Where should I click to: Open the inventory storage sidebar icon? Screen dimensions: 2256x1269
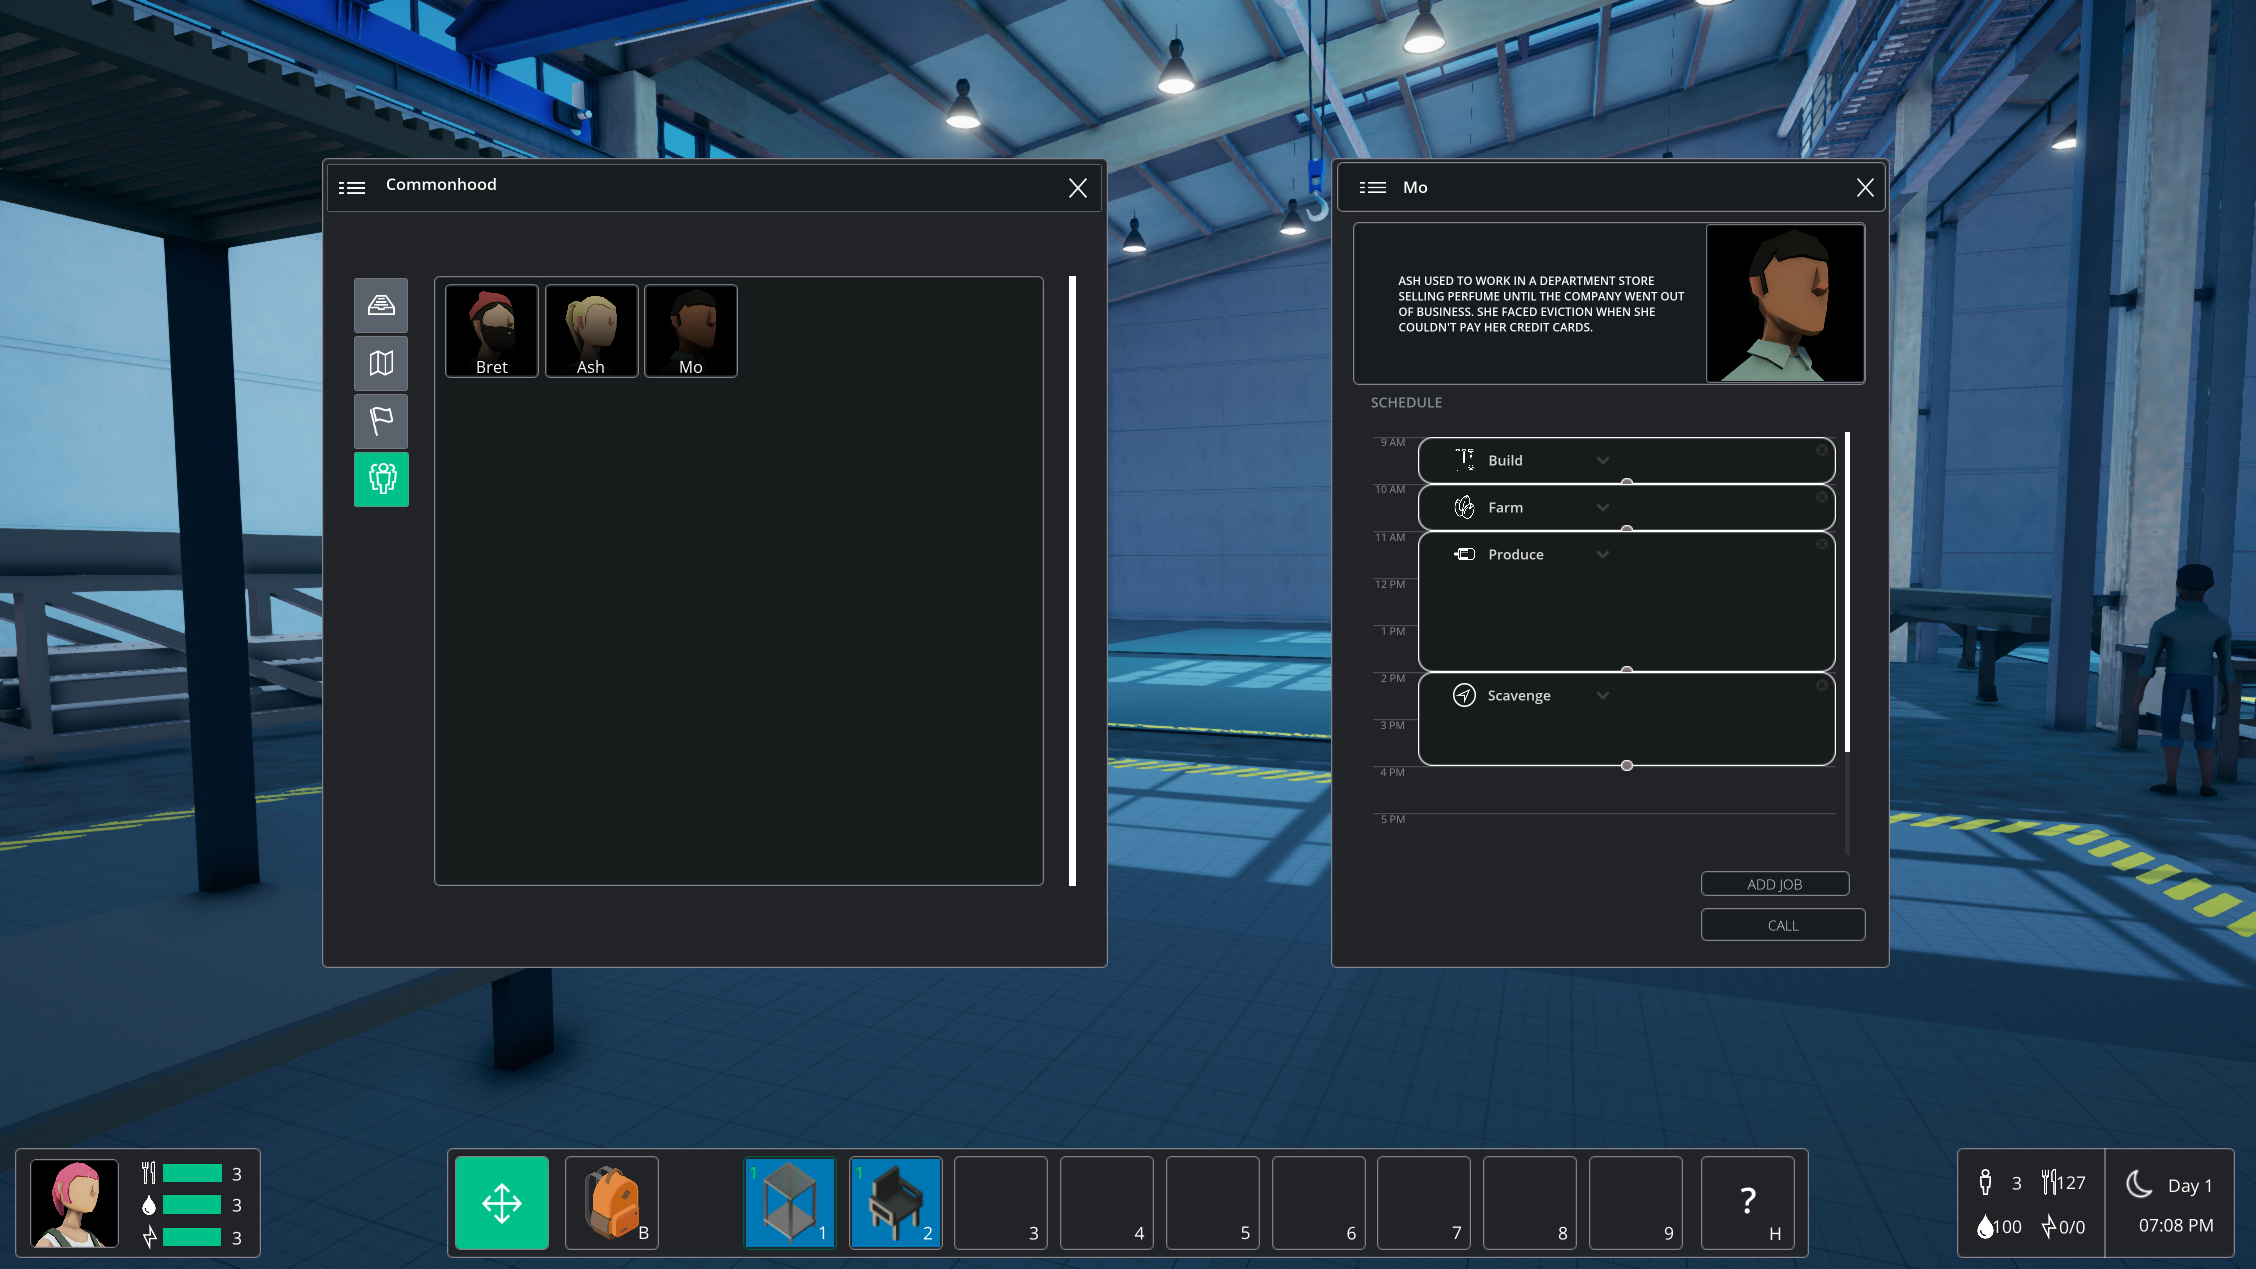[x=381, y=305]
